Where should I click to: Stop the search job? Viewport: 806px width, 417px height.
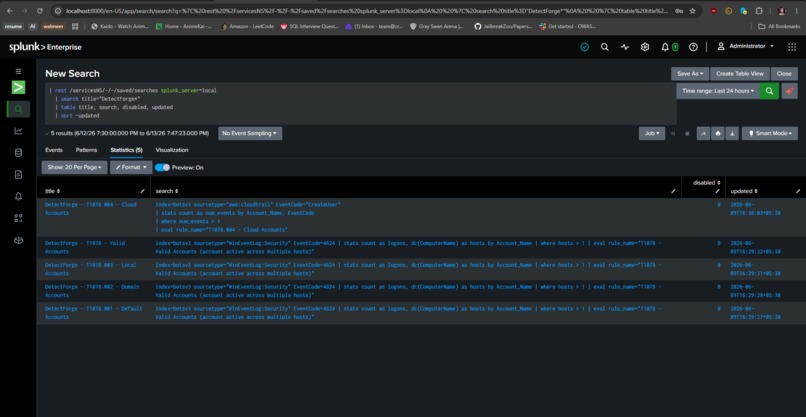tap(687, 134)
